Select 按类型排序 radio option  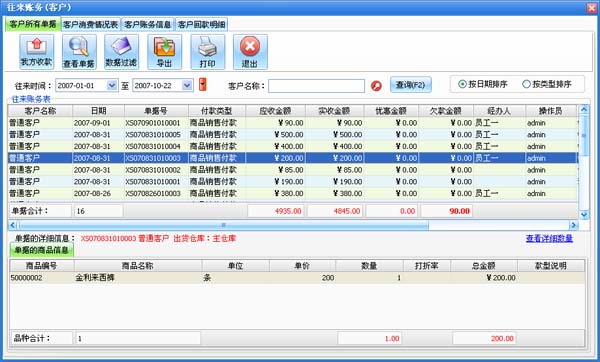[x=547, y=84]
